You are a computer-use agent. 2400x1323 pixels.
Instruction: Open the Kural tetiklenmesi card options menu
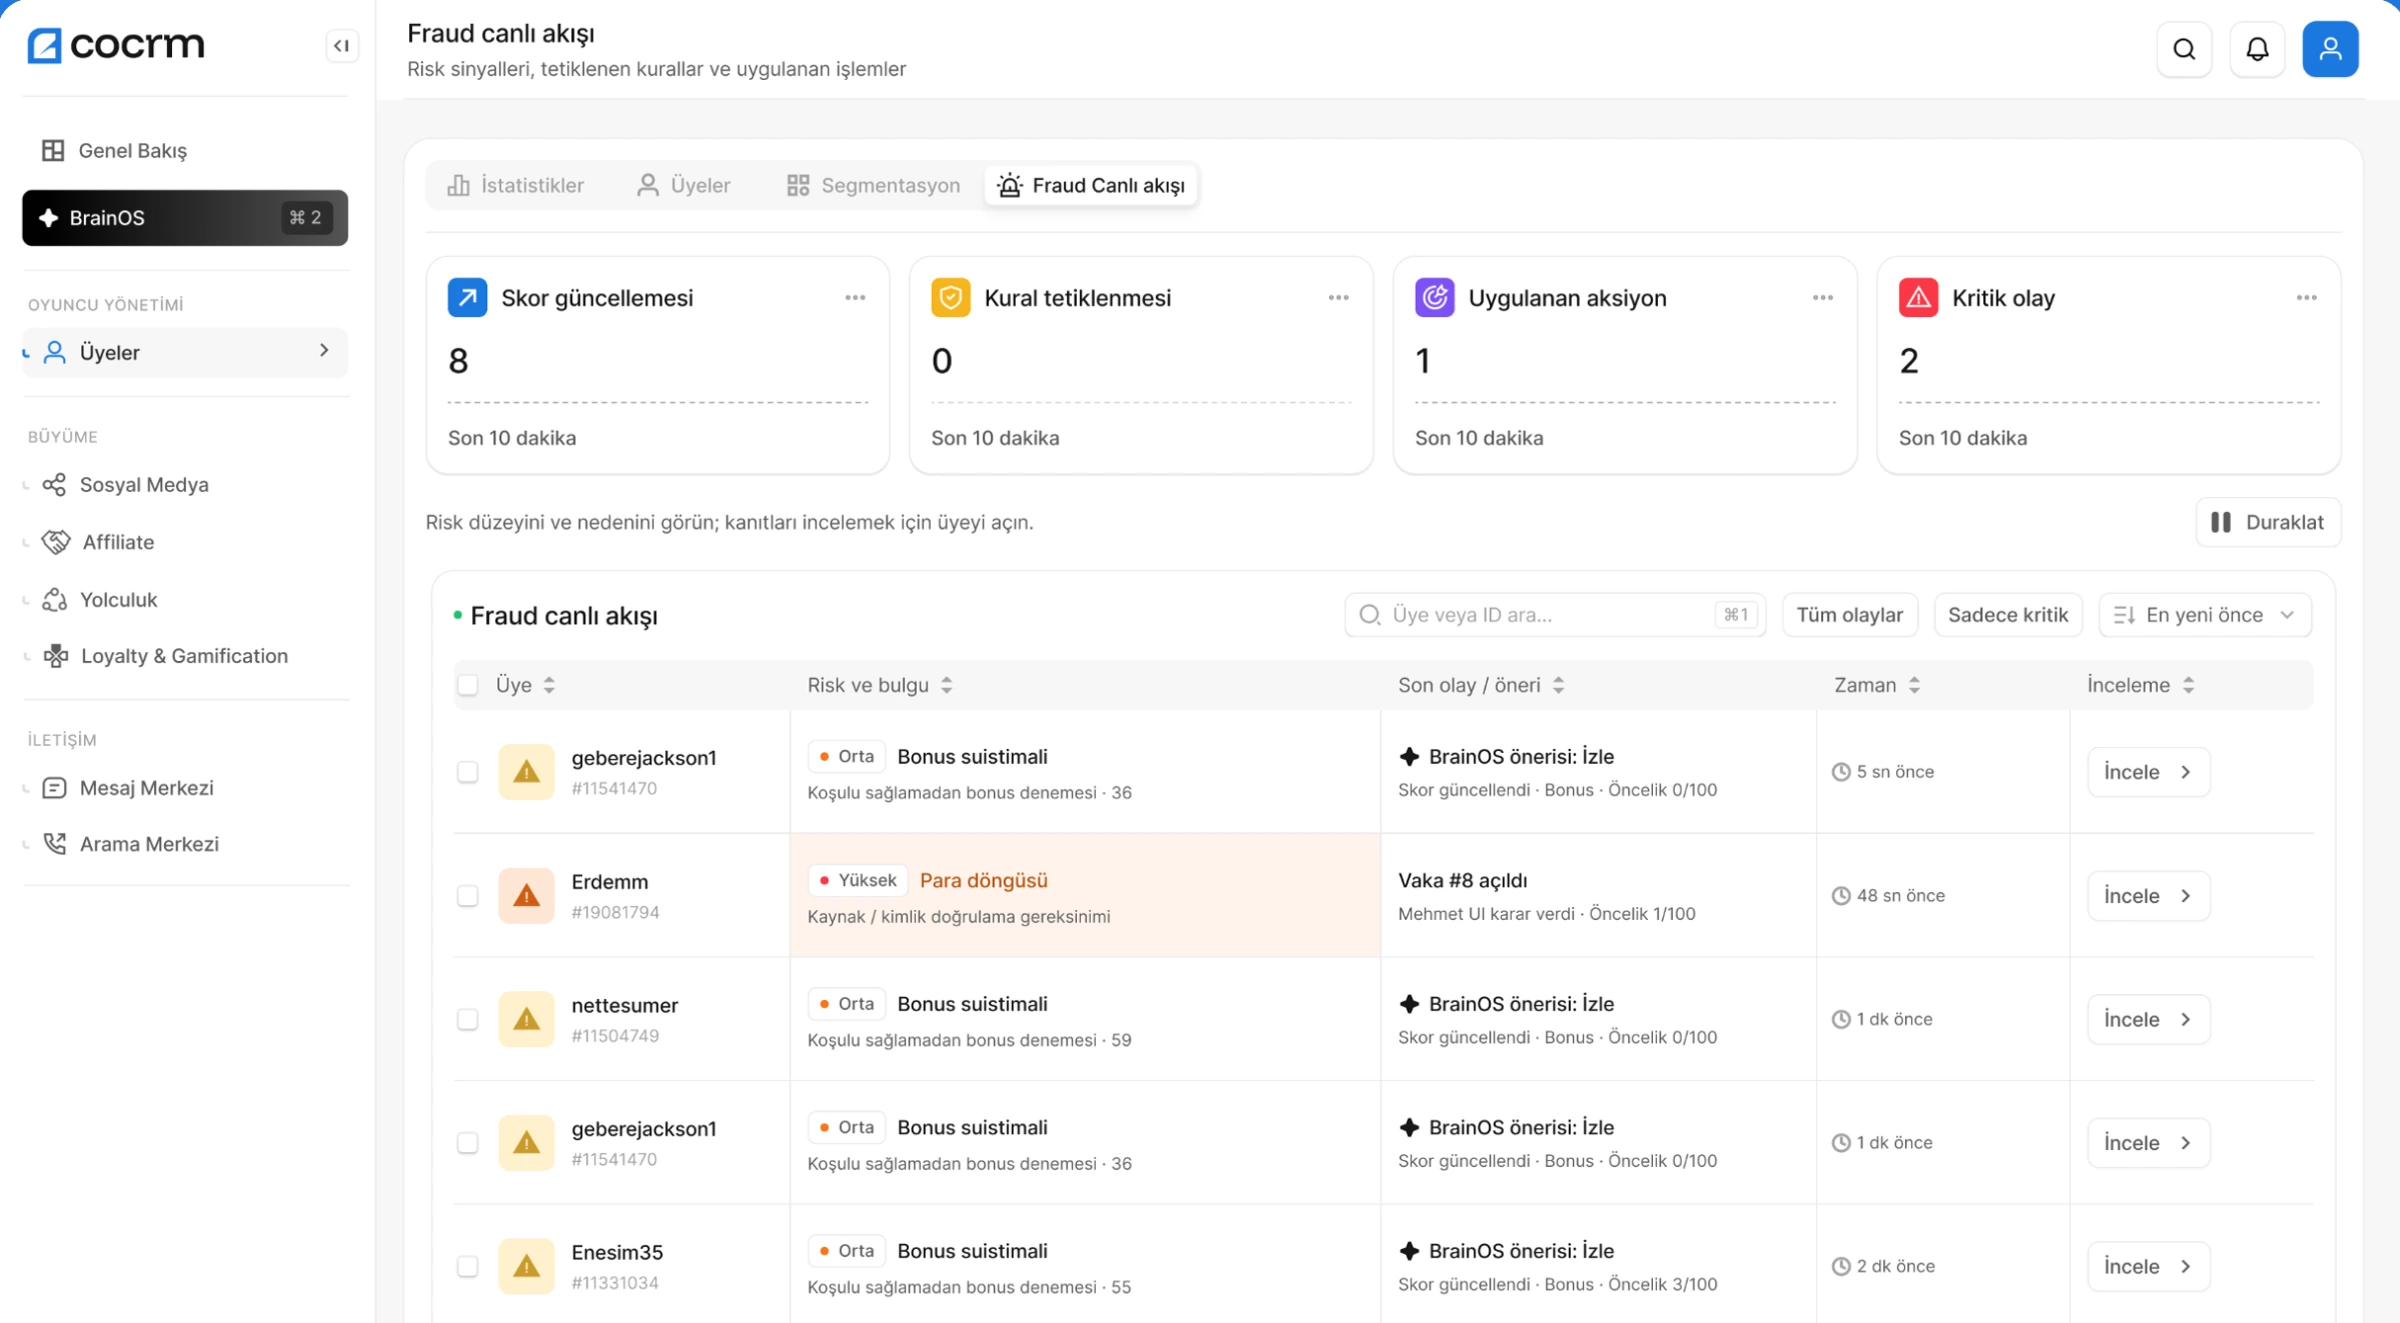coord(1339,298)
